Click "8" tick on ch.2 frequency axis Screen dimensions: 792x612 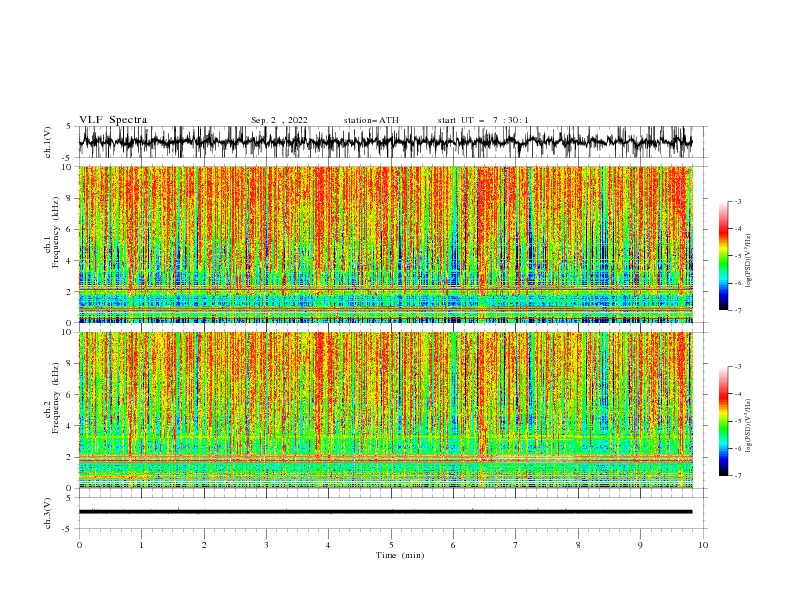tap(69, 364)
